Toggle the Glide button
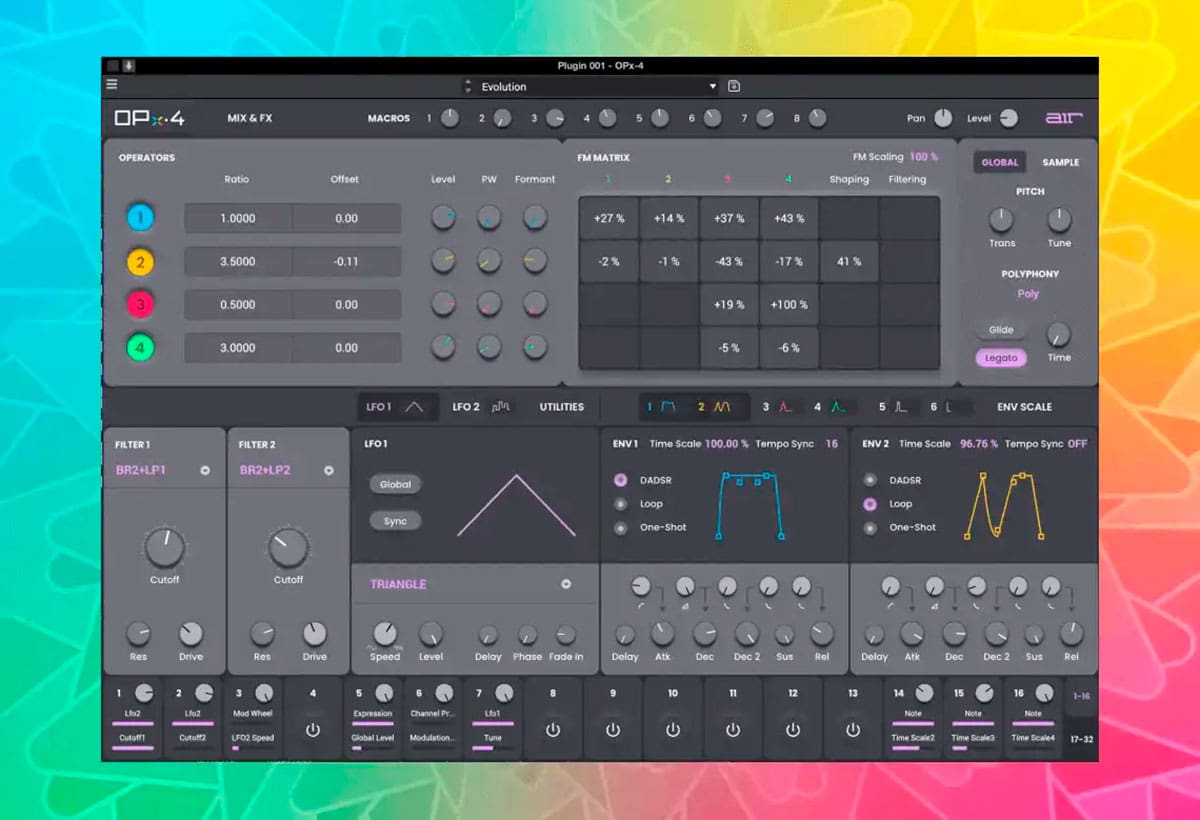The height and width of the screenshot is (820, 1200). tap(1001, 330)
